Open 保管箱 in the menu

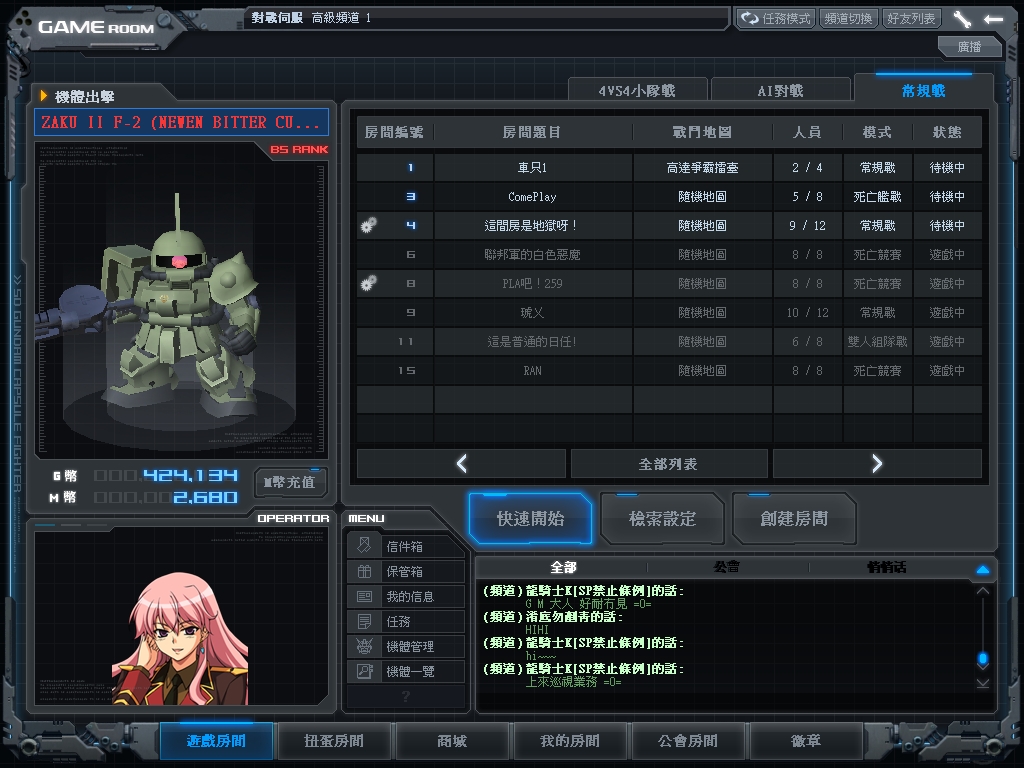tap(406, 571)
